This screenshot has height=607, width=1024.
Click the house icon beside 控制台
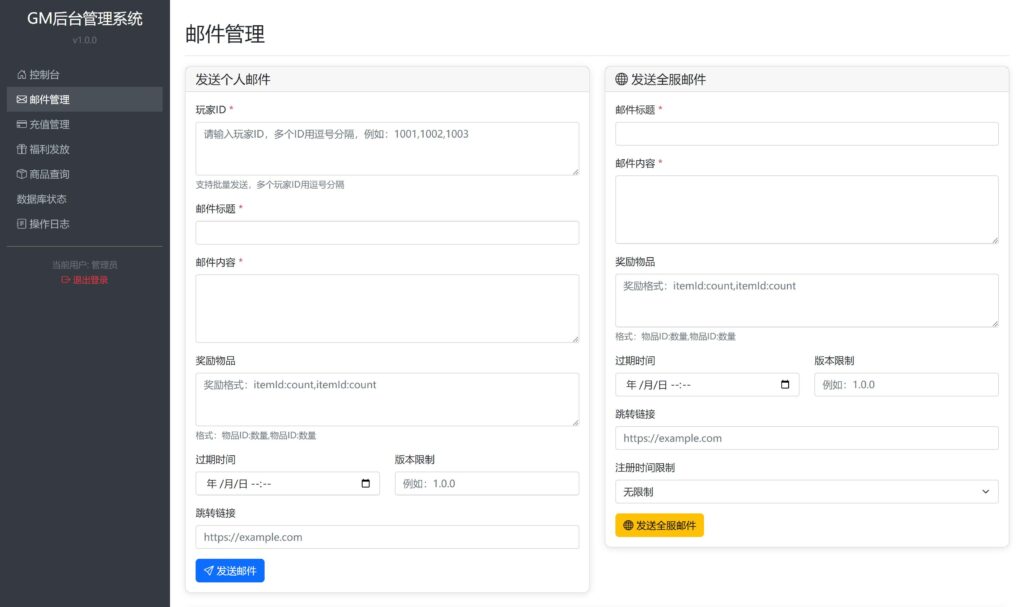(x=22, y=75)
